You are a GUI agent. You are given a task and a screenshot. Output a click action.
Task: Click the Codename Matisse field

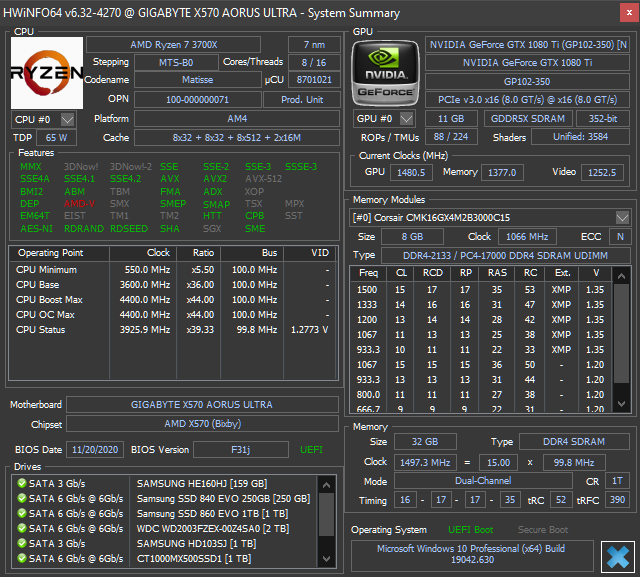point(198,80)
